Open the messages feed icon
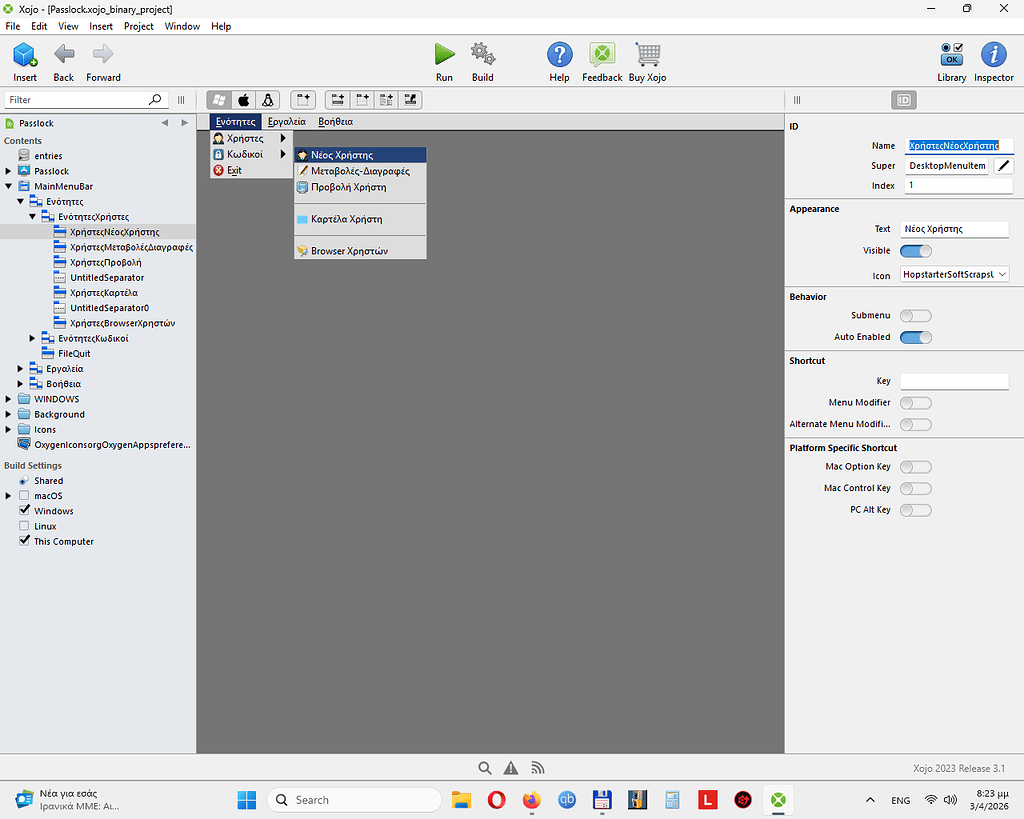The image size is (1024, 819). click(537, 768)
